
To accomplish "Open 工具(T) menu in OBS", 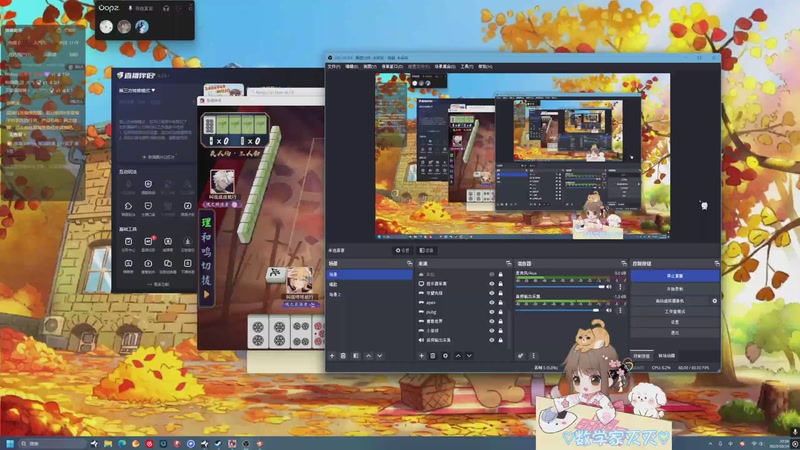I will click(467, 66).
